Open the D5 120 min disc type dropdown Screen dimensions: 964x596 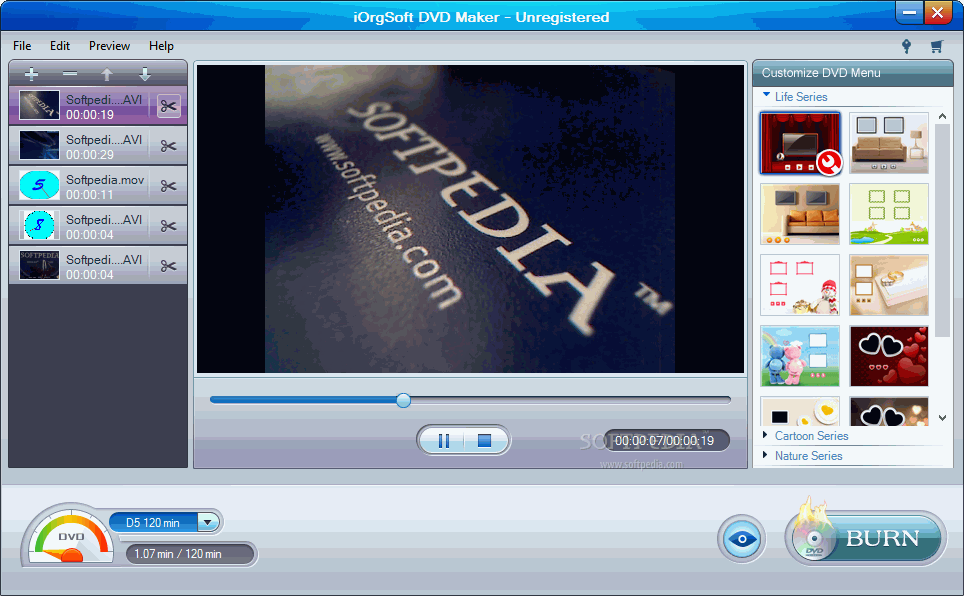(x=208, y=523)
